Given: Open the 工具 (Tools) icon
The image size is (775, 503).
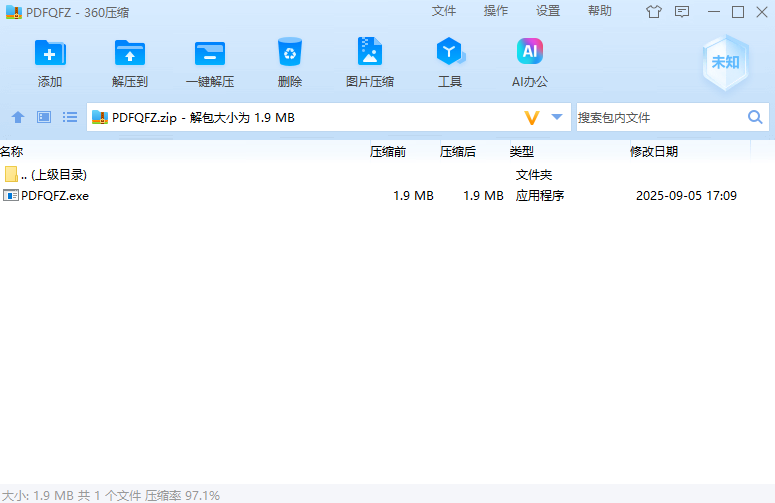Looking at the screenshot, I should tap(450, 51).
